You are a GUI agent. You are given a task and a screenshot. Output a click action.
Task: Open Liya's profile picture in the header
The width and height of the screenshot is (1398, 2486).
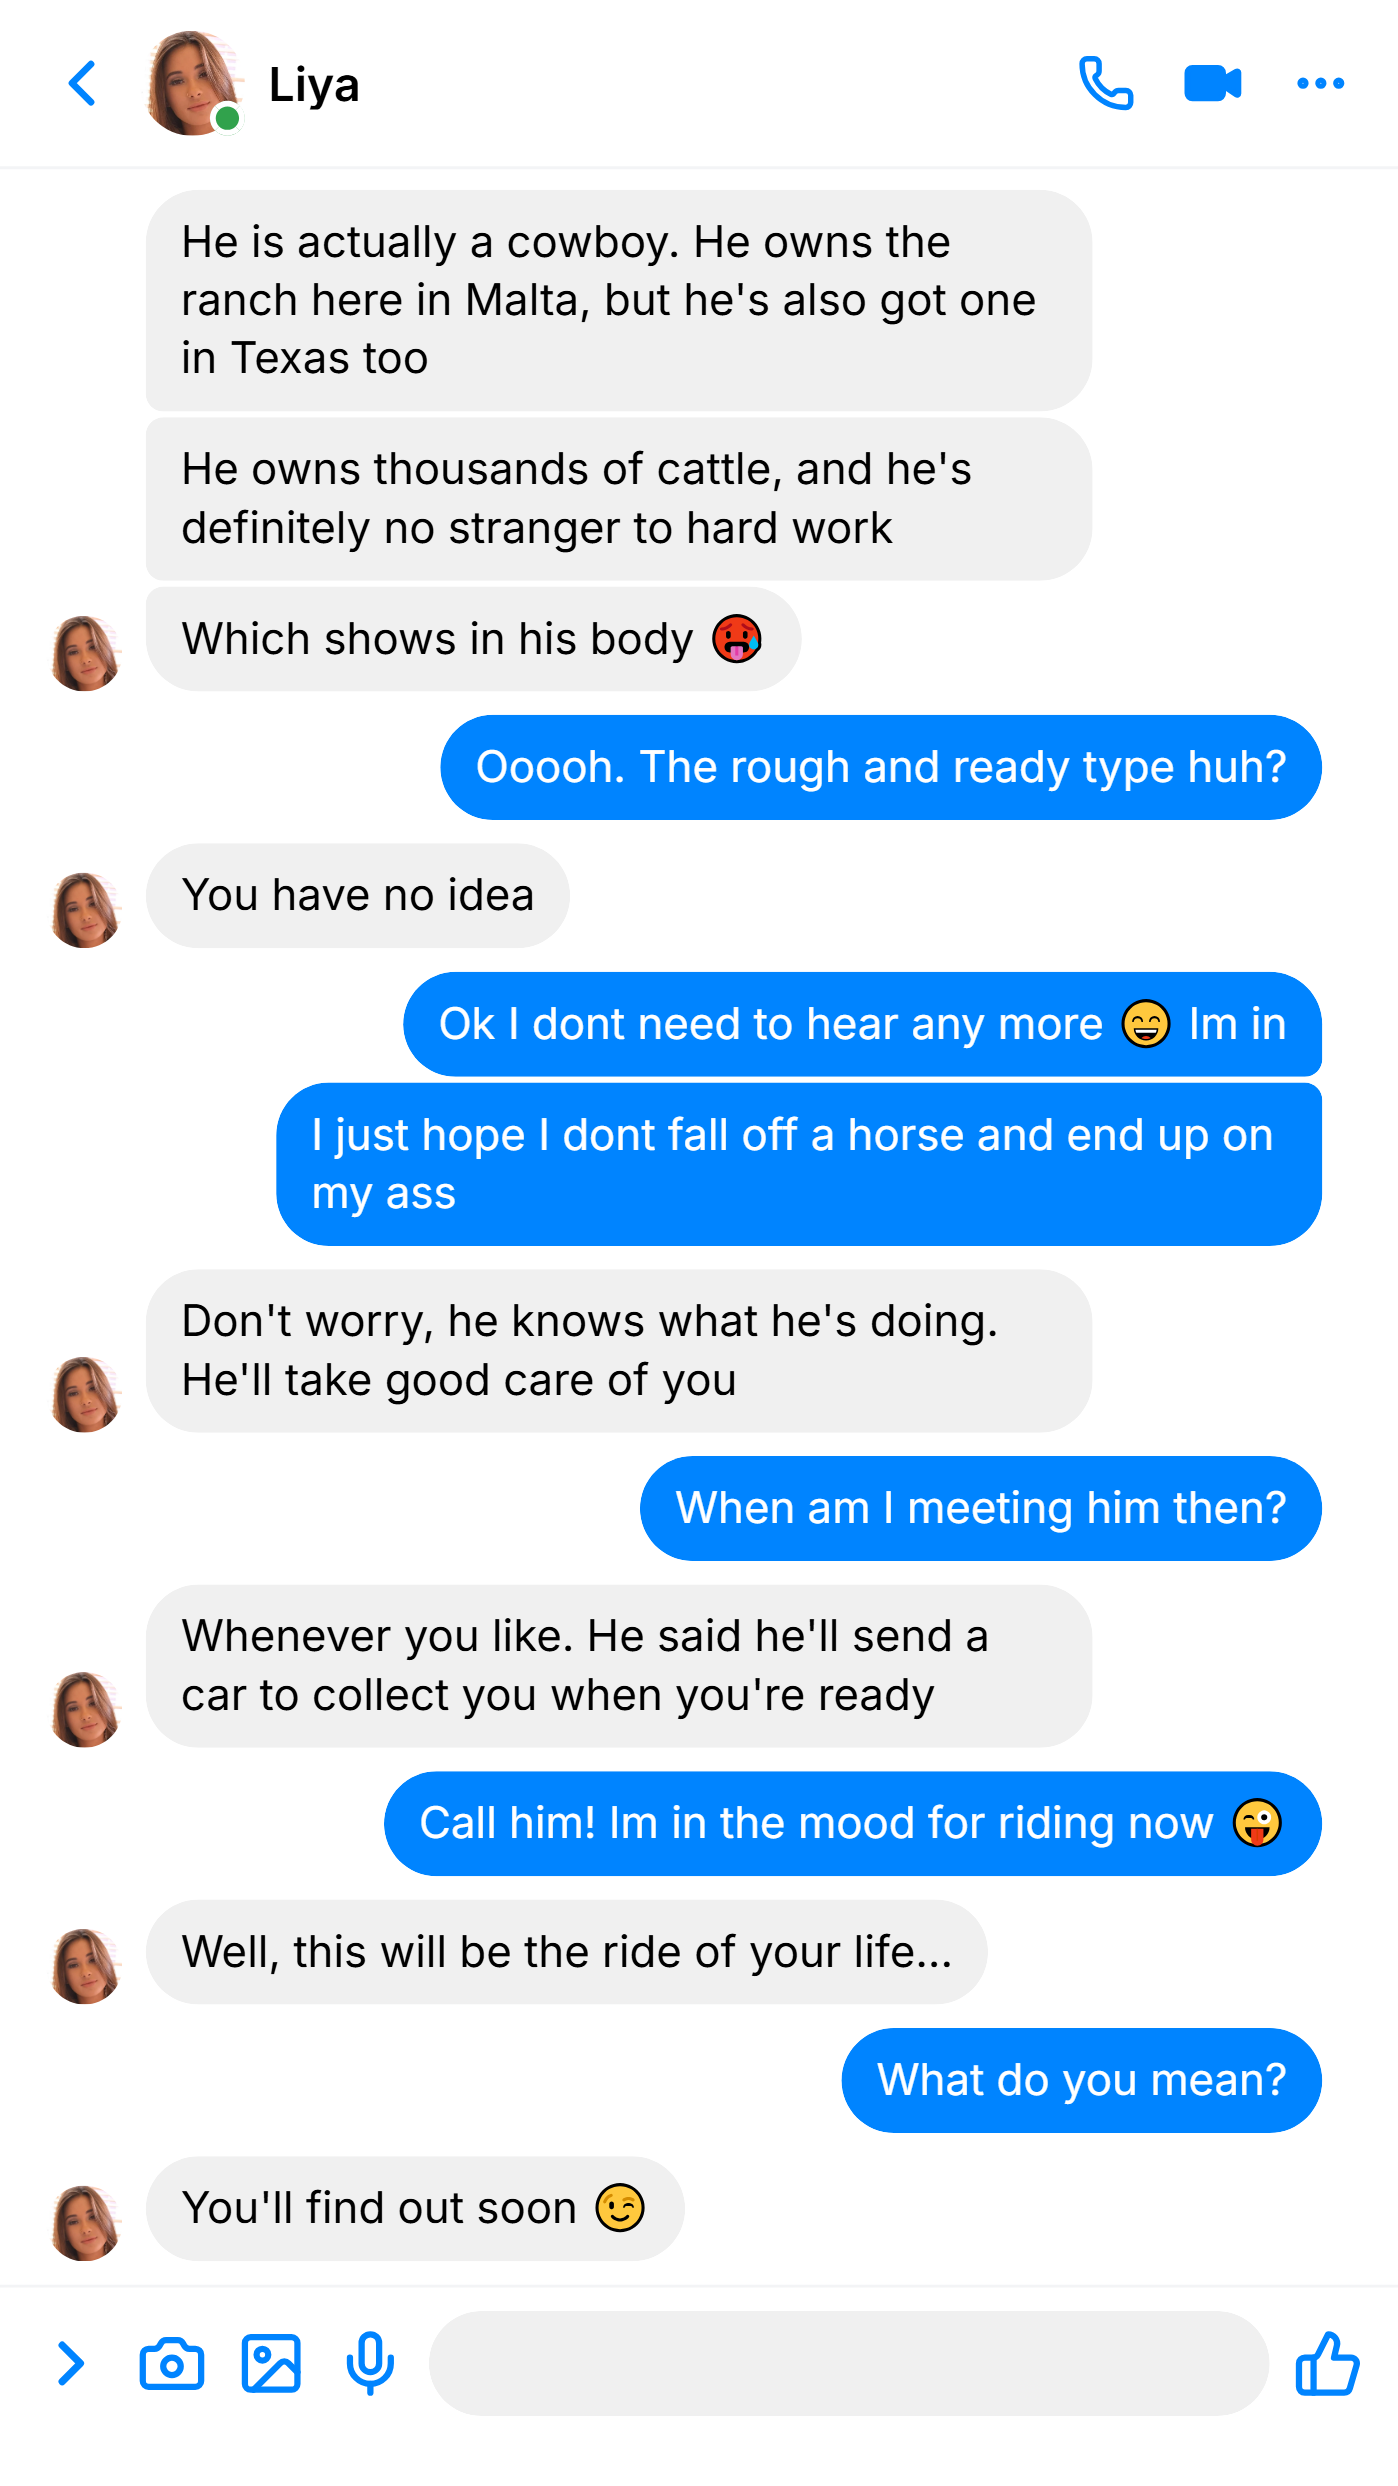click(x=193, y=83)
